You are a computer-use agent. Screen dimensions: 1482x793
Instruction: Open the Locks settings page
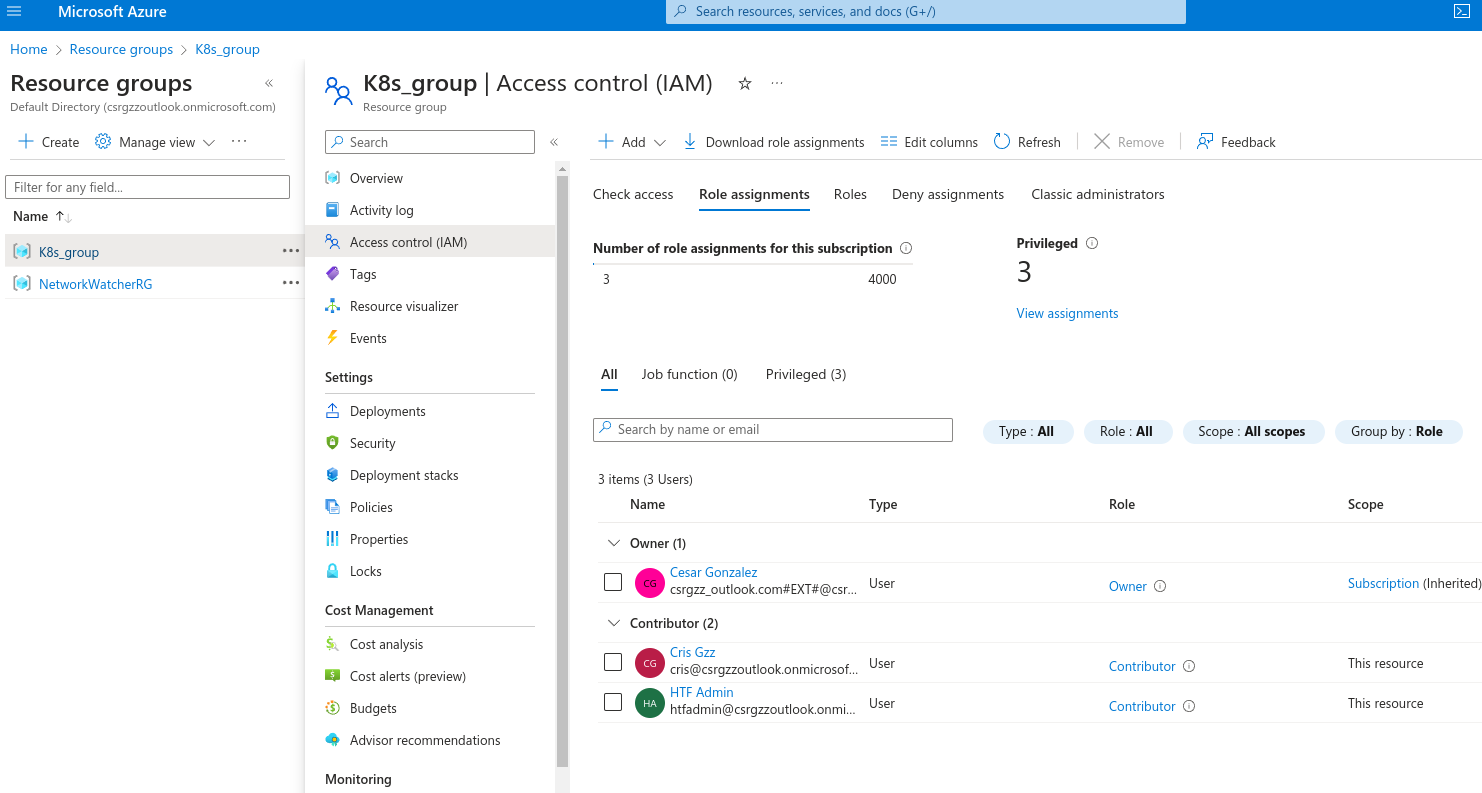click(x=365, y=571)
